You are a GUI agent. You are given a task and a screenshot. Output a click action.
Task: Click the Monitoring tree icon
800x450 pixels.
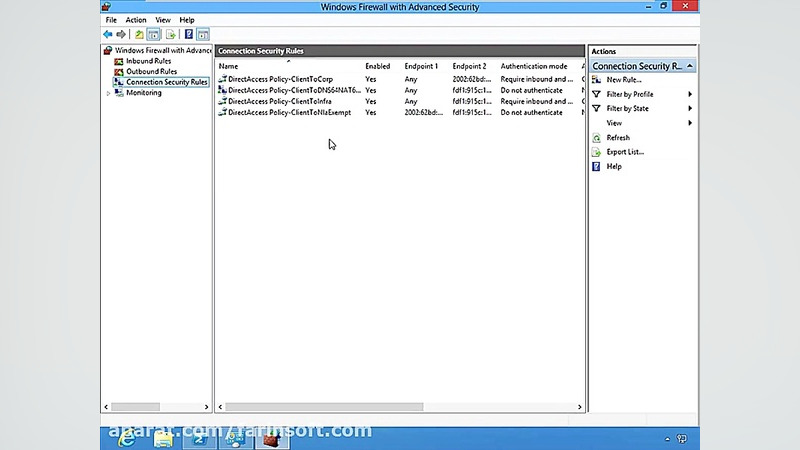[119, 93]
